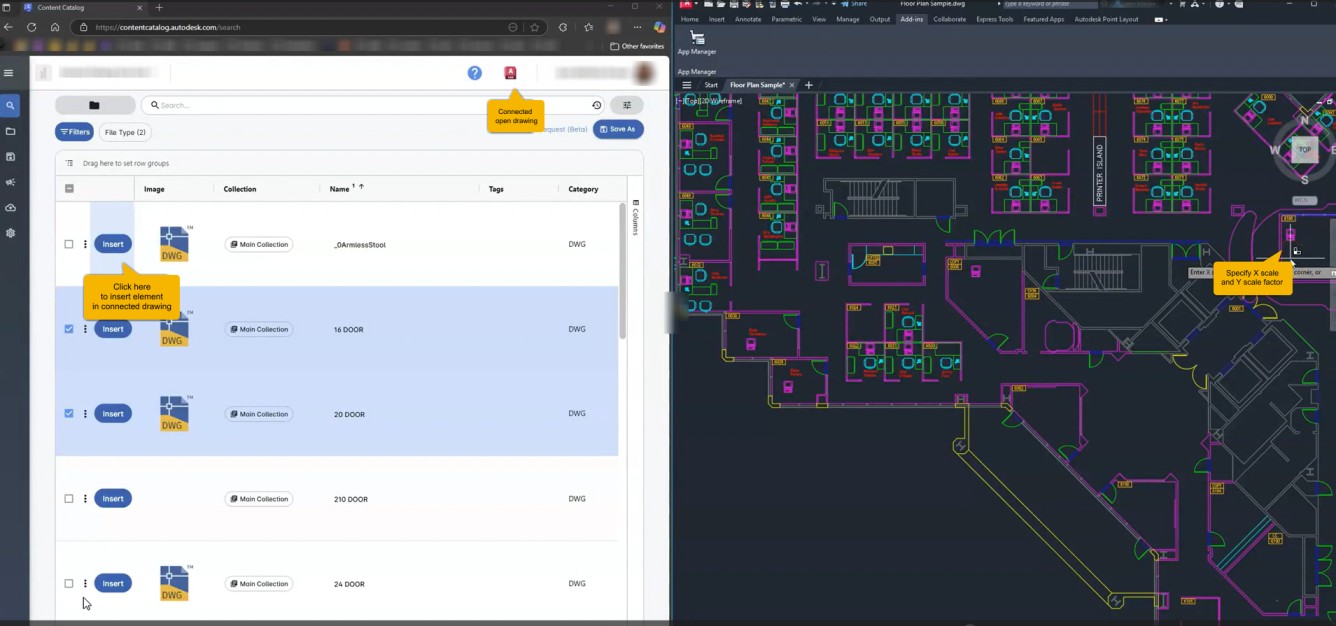This screenshot has height=626, width=1336.
Task: Check the 24 DOOR row checkbox
Action: [69, 583]
